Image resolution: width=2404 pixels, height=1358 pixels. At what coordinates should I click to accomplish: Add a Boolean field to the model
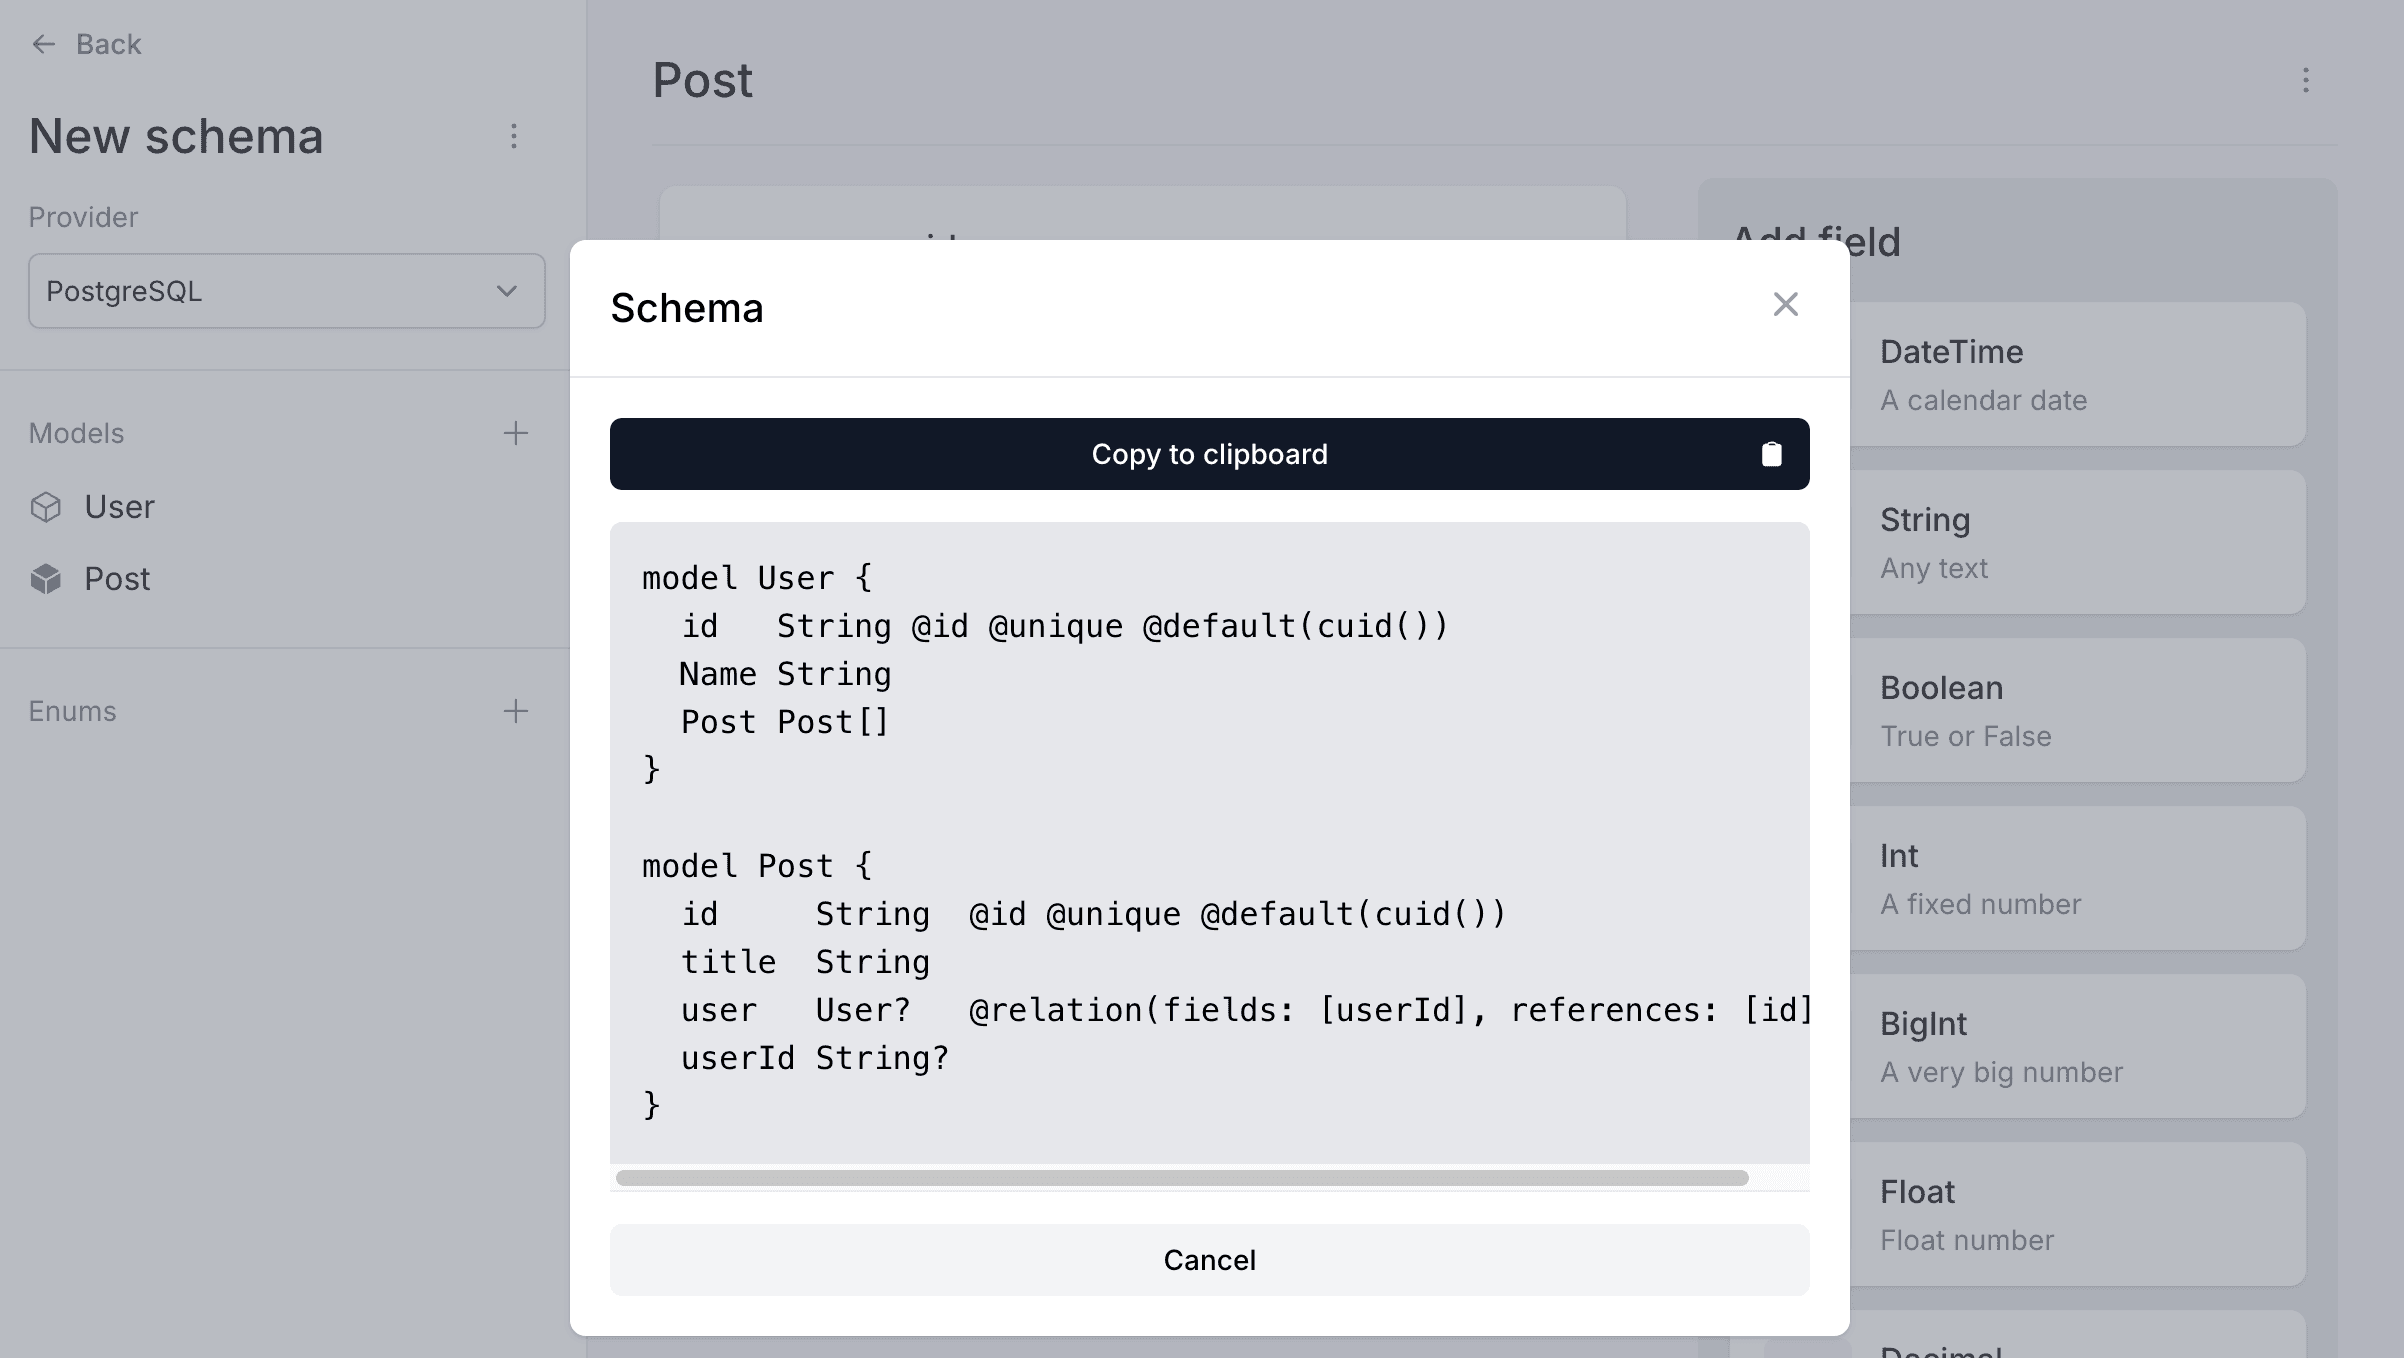pos(2082,709)
